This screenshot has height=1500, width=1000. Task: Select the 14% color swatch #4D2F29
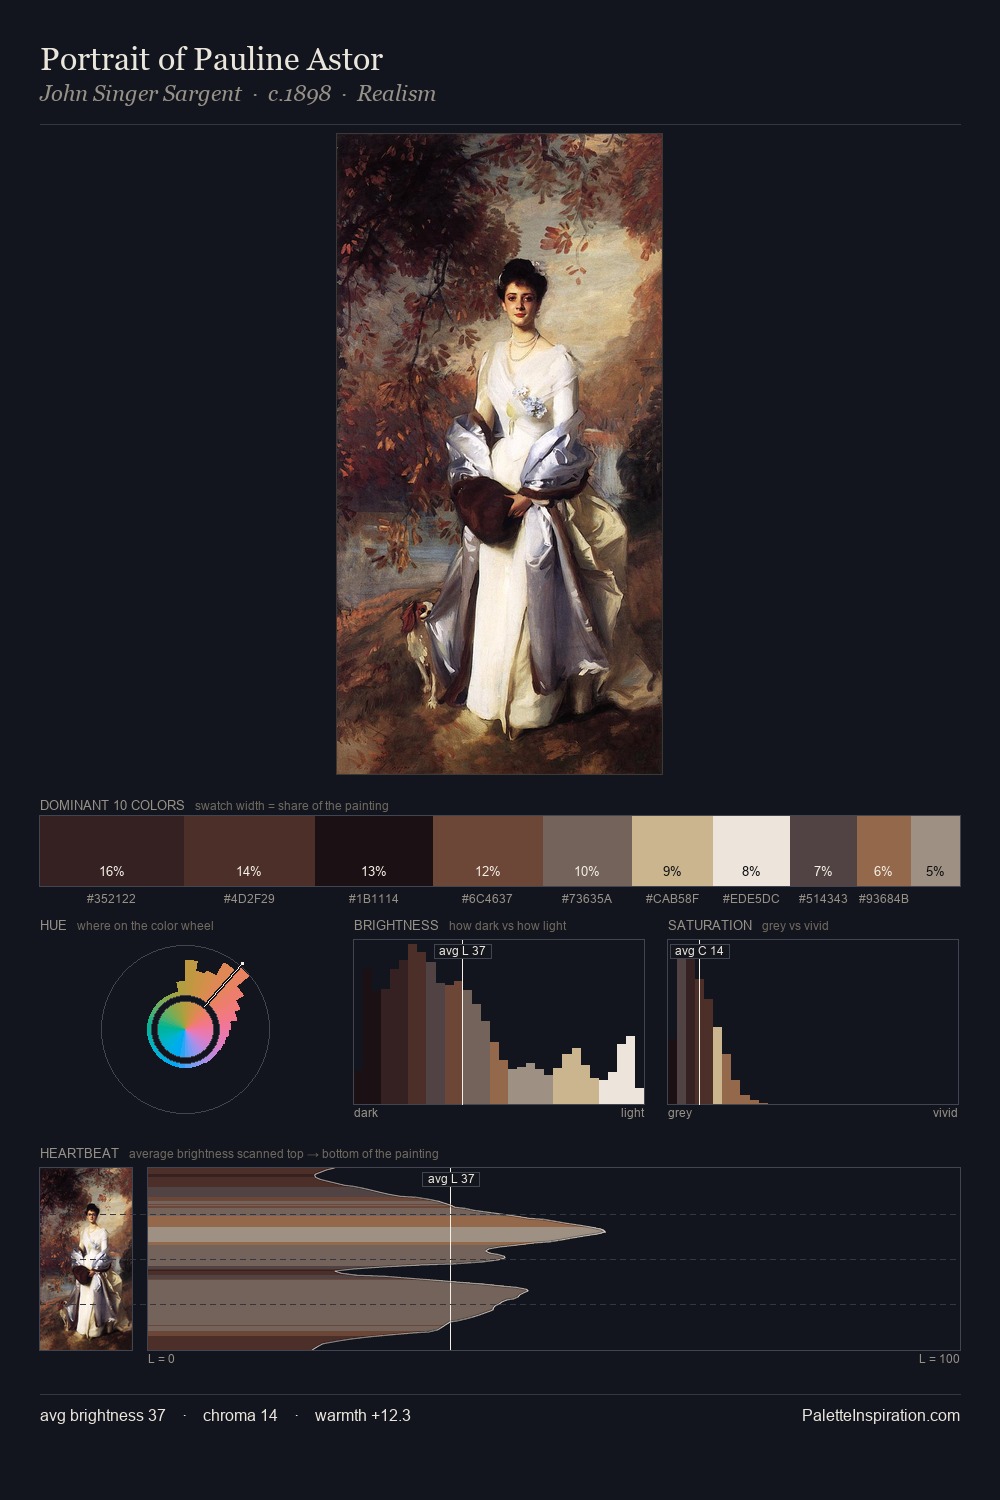249,851
